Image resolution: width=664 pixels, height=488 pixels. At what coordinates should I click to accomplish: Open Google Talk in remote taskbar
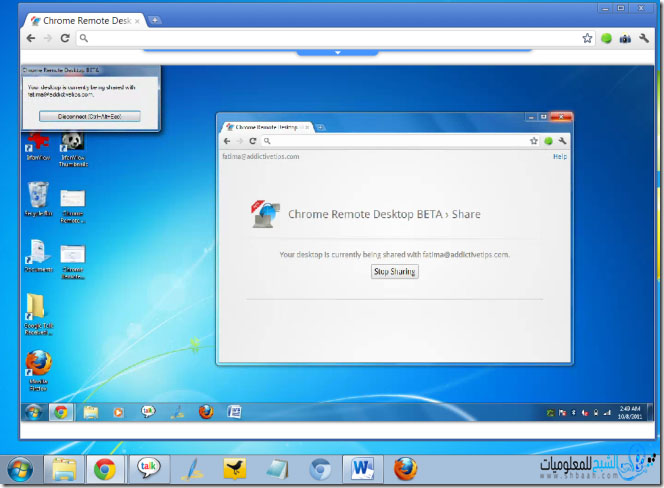click(x=148, y=411)
